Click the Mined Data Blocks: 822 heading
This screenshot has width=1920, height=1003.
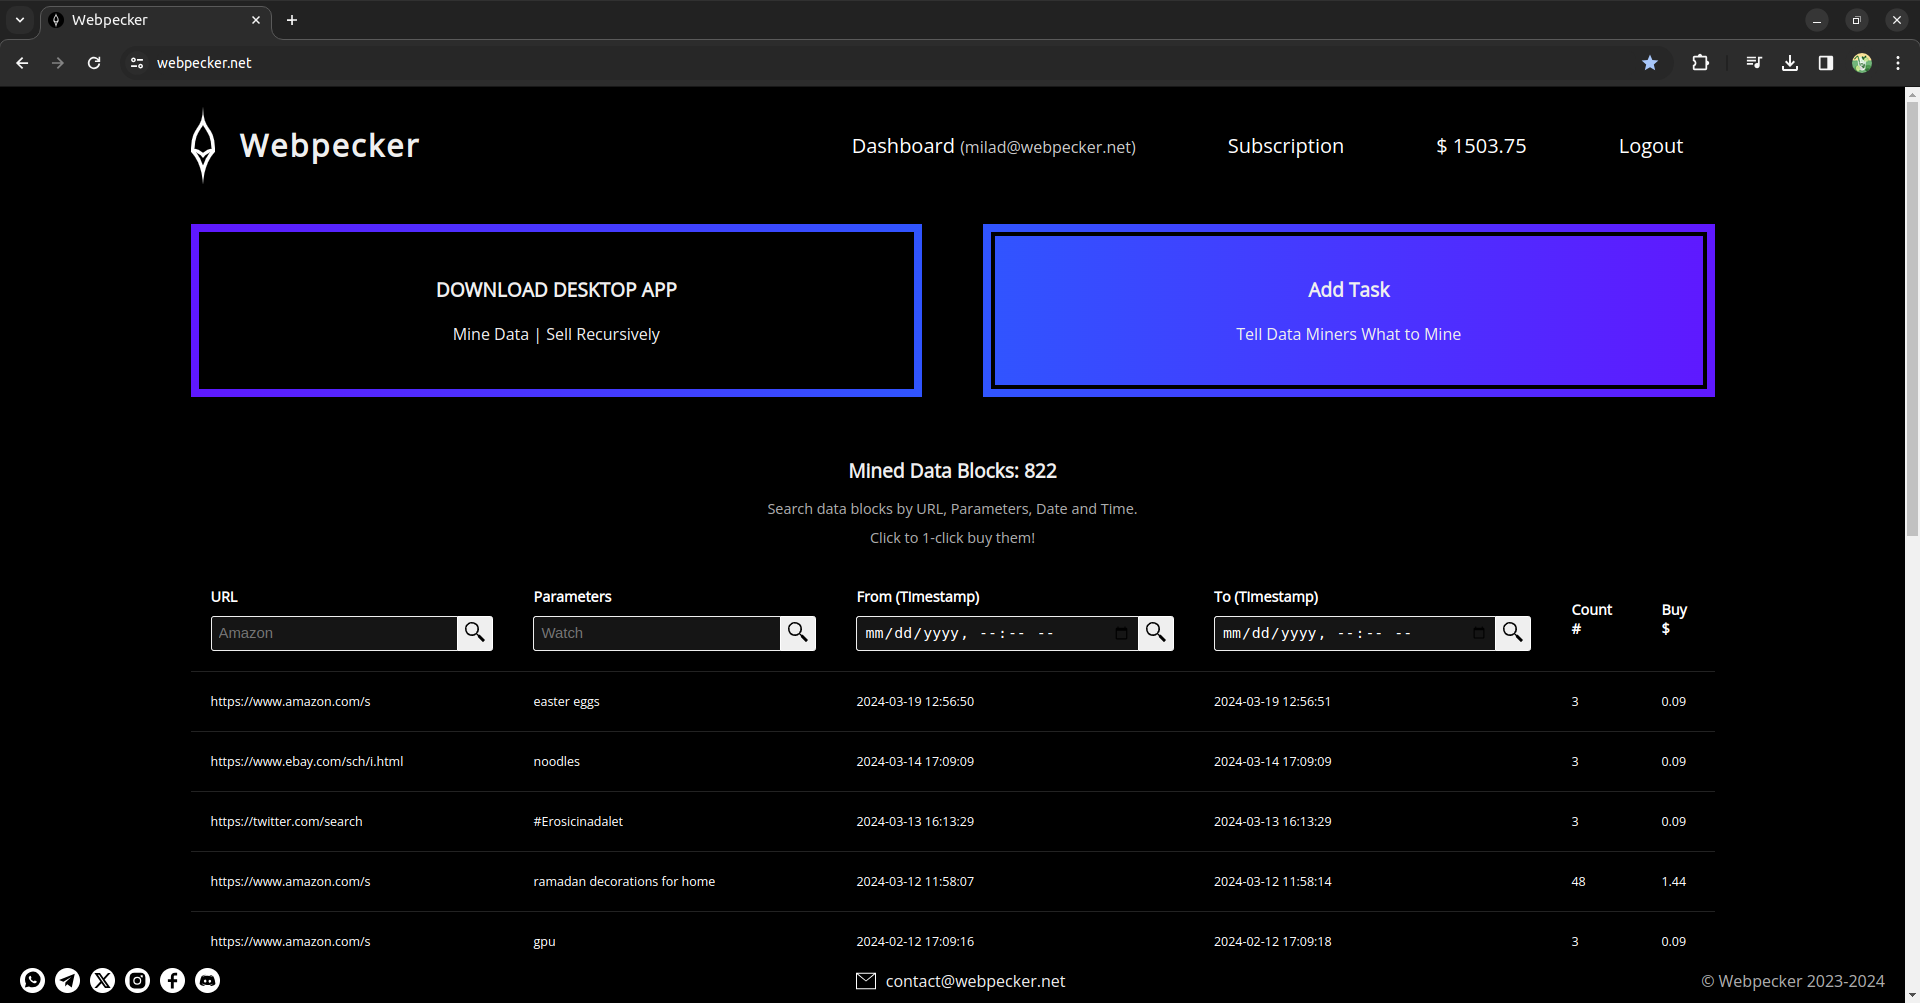pos(952,471)
